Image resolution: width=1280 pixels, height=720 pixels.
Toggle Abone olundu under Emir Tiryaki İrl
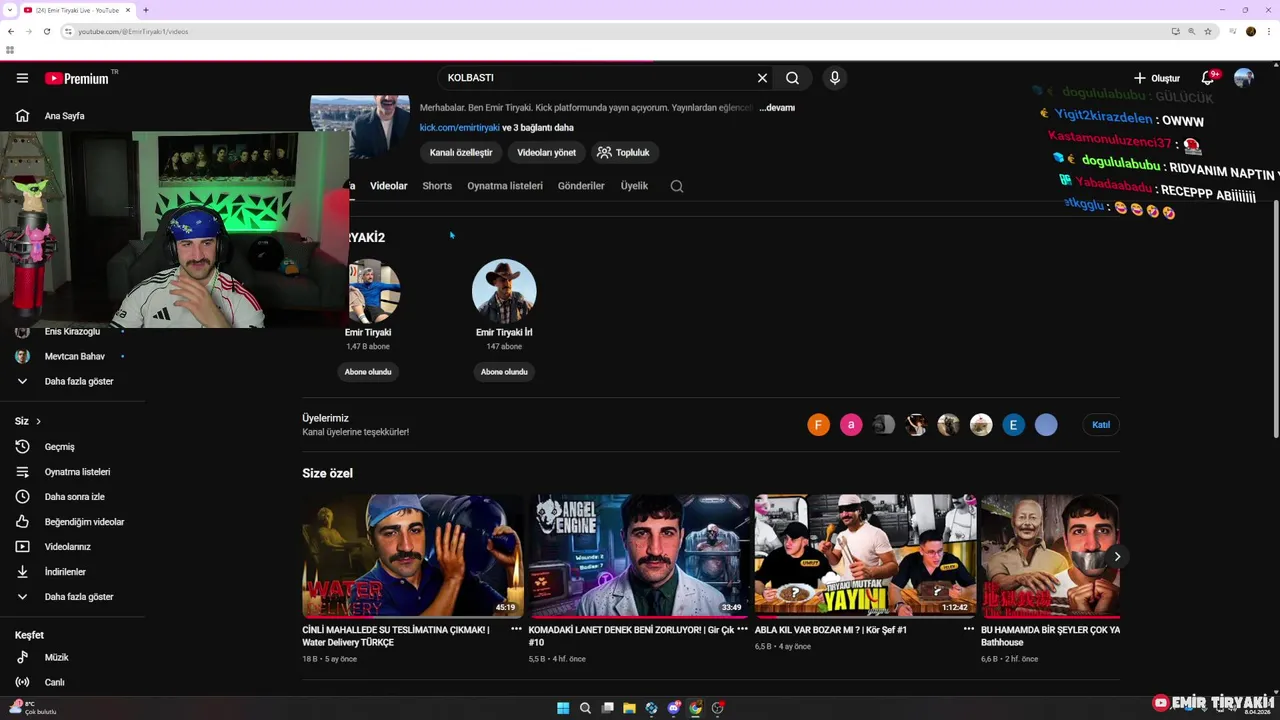click(504, 372)
